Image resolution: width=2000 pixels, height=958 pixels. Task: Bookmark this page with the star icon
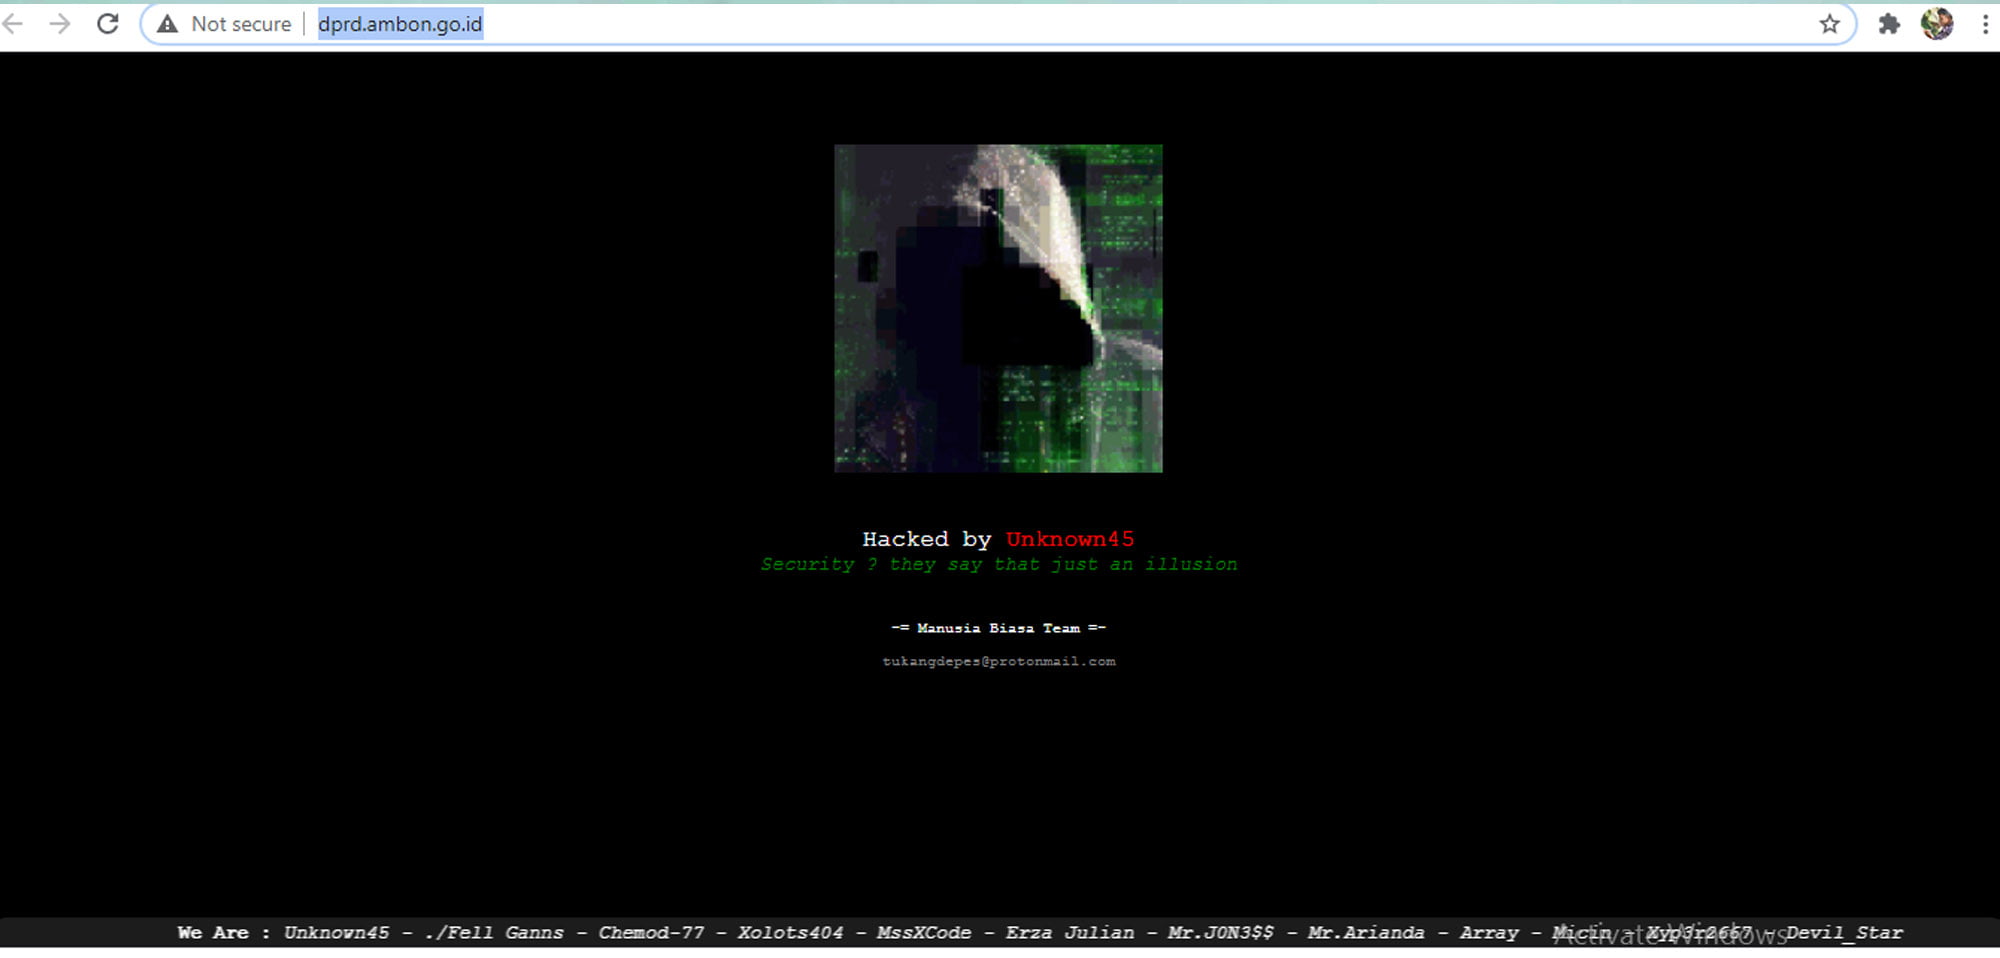(1829, 24)
